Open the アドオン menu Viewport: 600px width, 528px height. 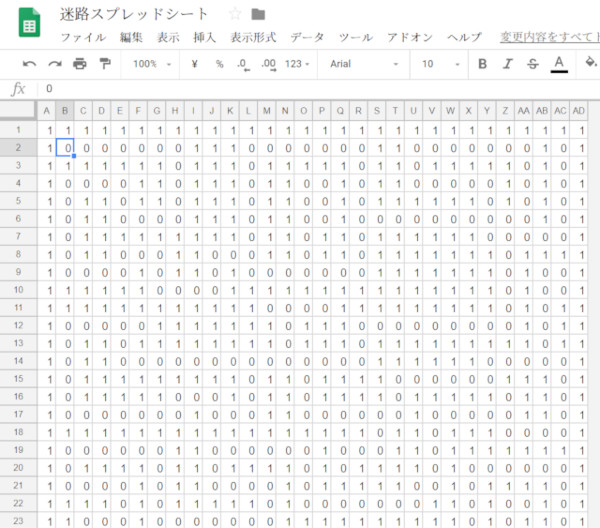pos(409,37)
